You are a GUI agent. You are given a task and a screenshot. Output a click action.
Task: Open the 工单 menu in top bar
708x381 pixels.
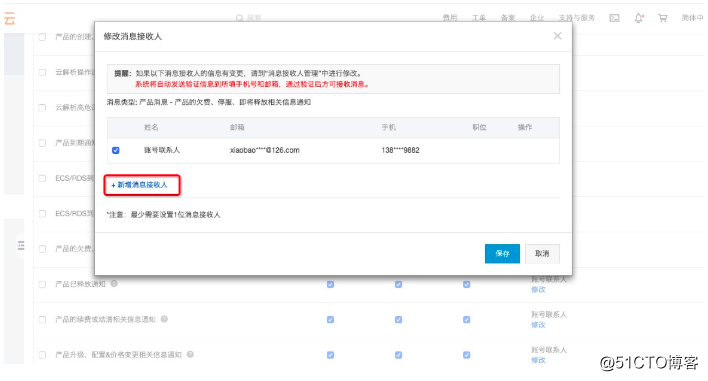pos(479,18)
